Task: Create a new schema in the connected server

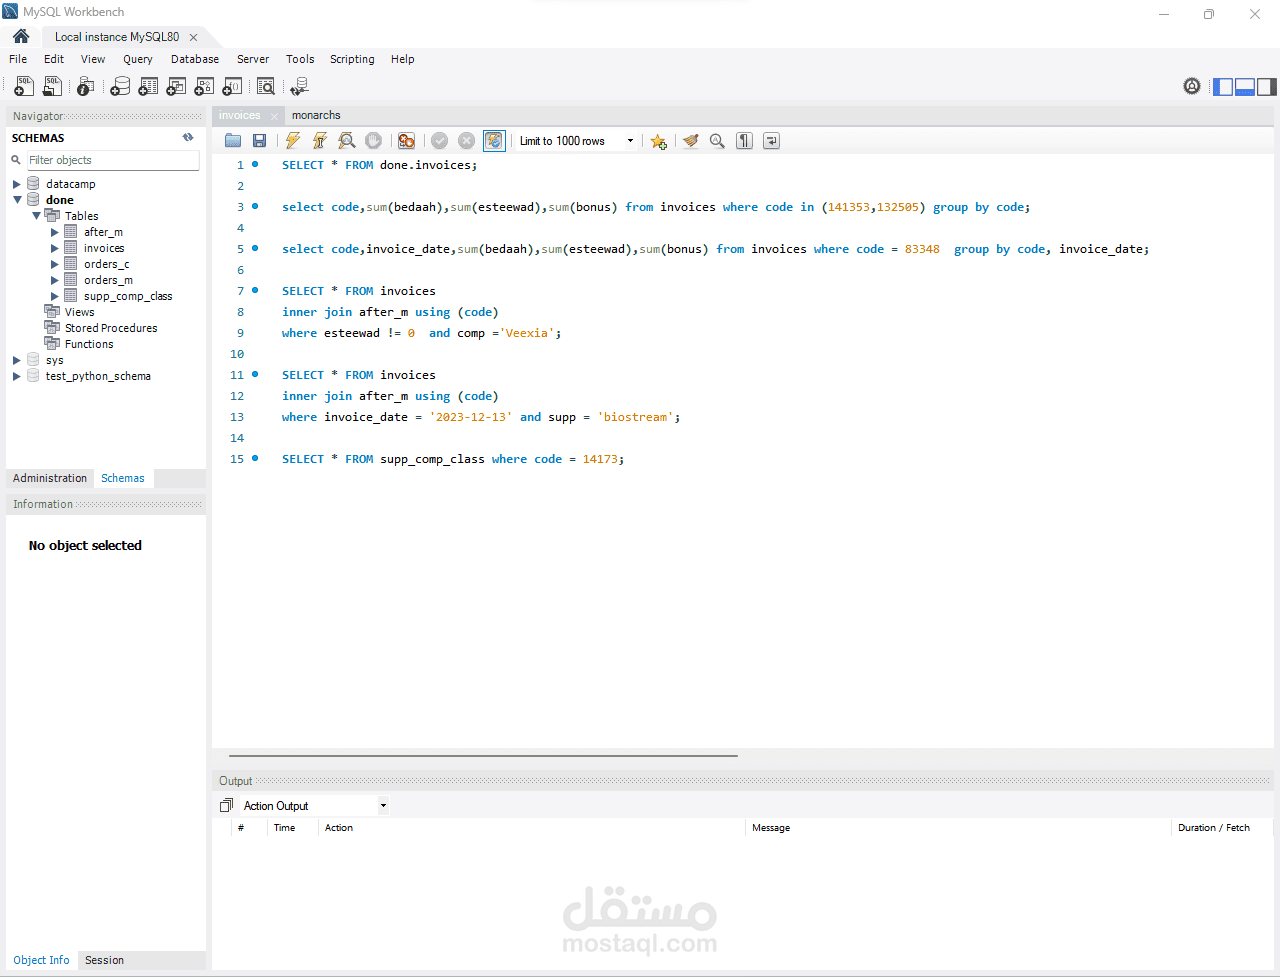Action: tap(120, 86)
